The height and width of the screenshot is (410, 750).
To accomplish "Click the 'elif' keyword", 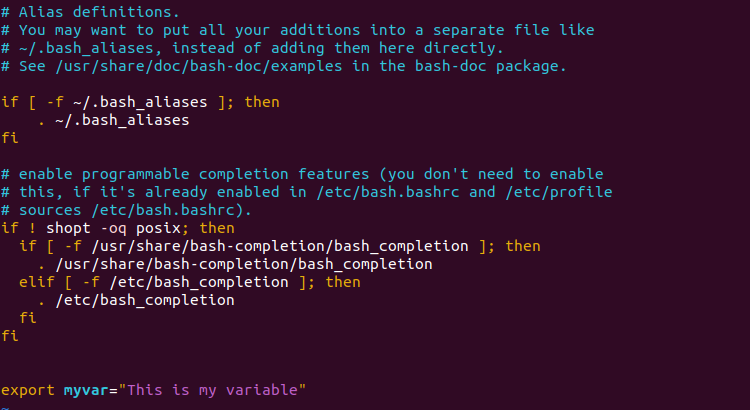I will pos(37,282).
